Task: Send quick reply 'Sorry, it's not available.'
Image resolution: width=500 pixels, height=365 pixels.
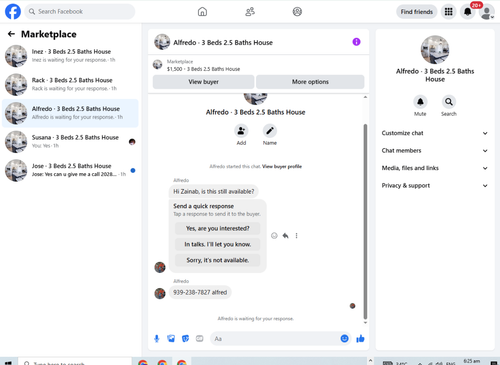Action: pyautogui.click(x=218, y=260)
